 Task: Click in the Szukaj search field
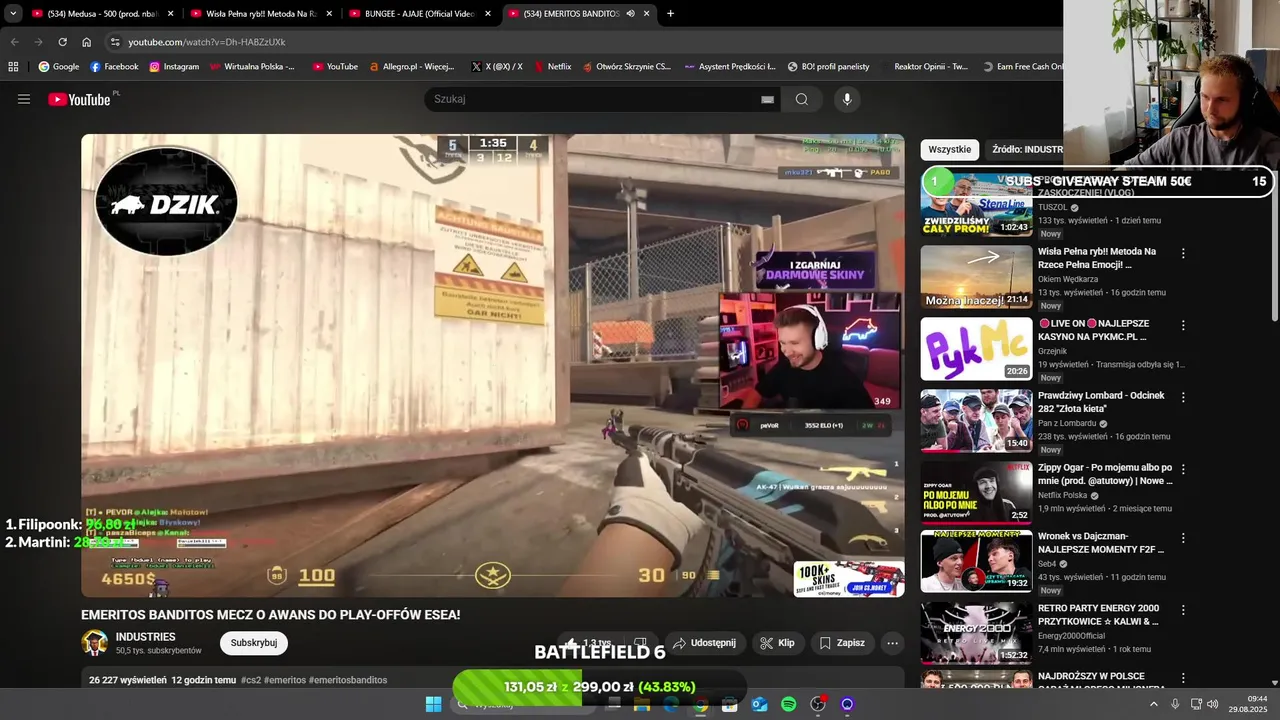coord(595,99)
